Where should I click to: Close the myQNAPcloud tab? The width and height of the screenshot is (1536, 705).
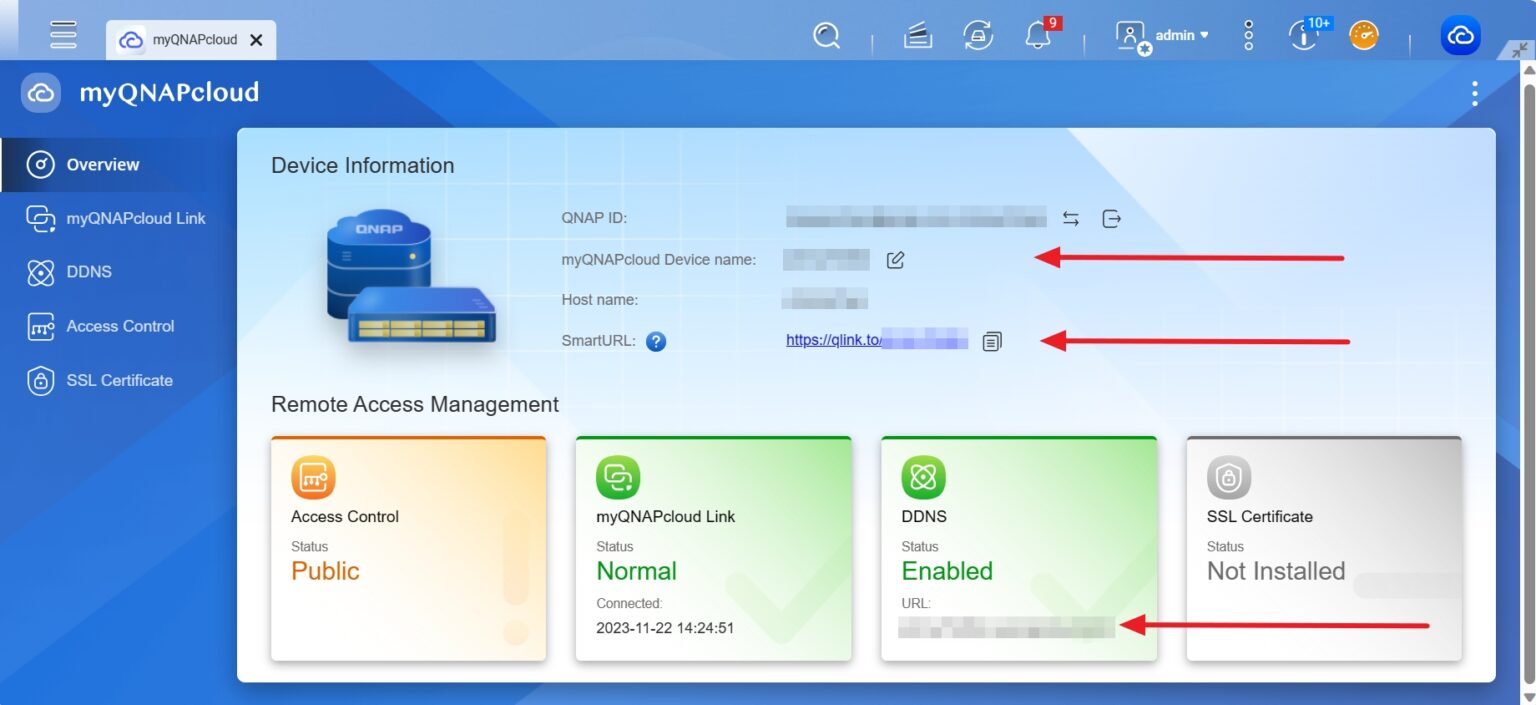pyautogui.click(x=256, y=40)
